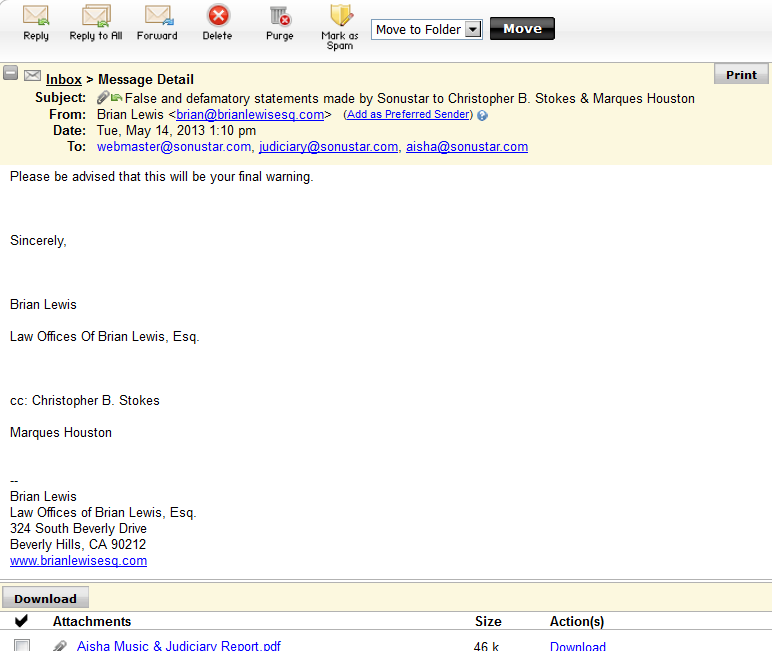Click the 'final warning' sentence

click(161, 177)
